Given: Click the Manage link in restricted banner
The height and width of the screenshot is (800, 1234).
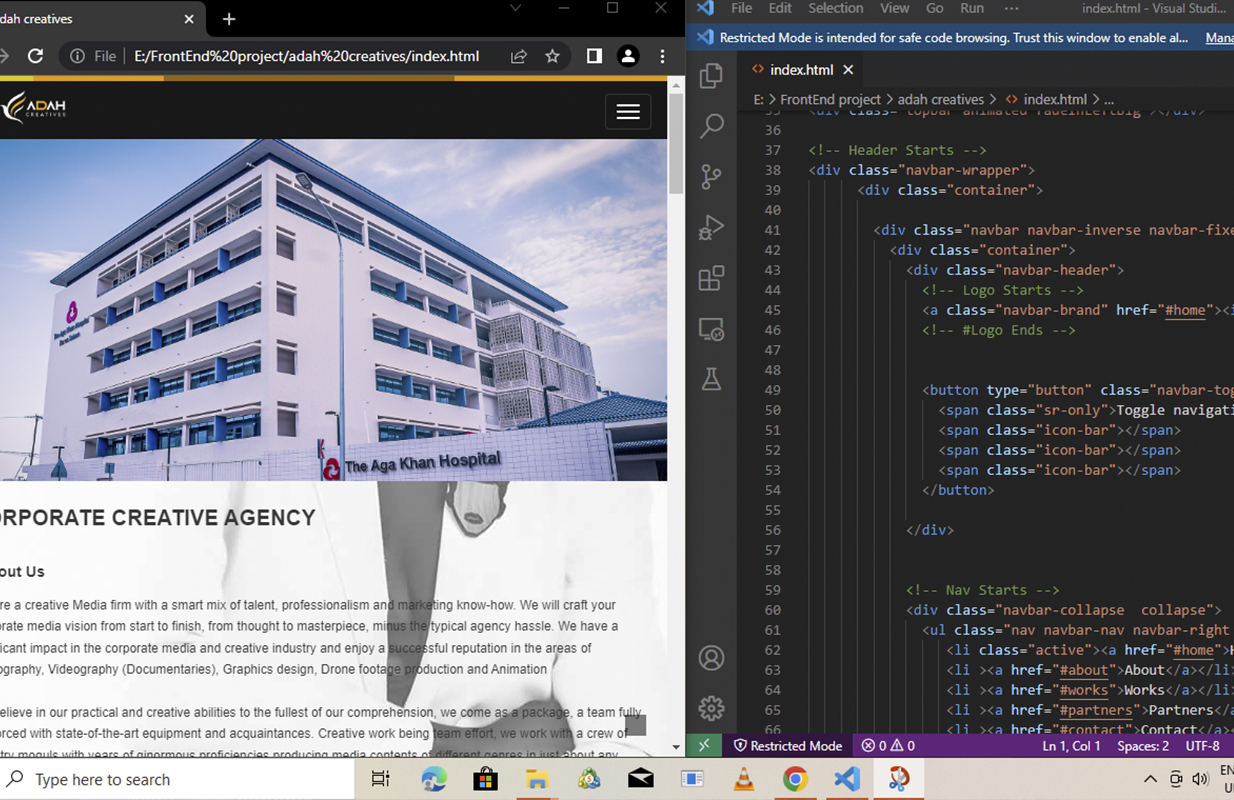Looking at the screenshot, I should (x=1219, y=37).
